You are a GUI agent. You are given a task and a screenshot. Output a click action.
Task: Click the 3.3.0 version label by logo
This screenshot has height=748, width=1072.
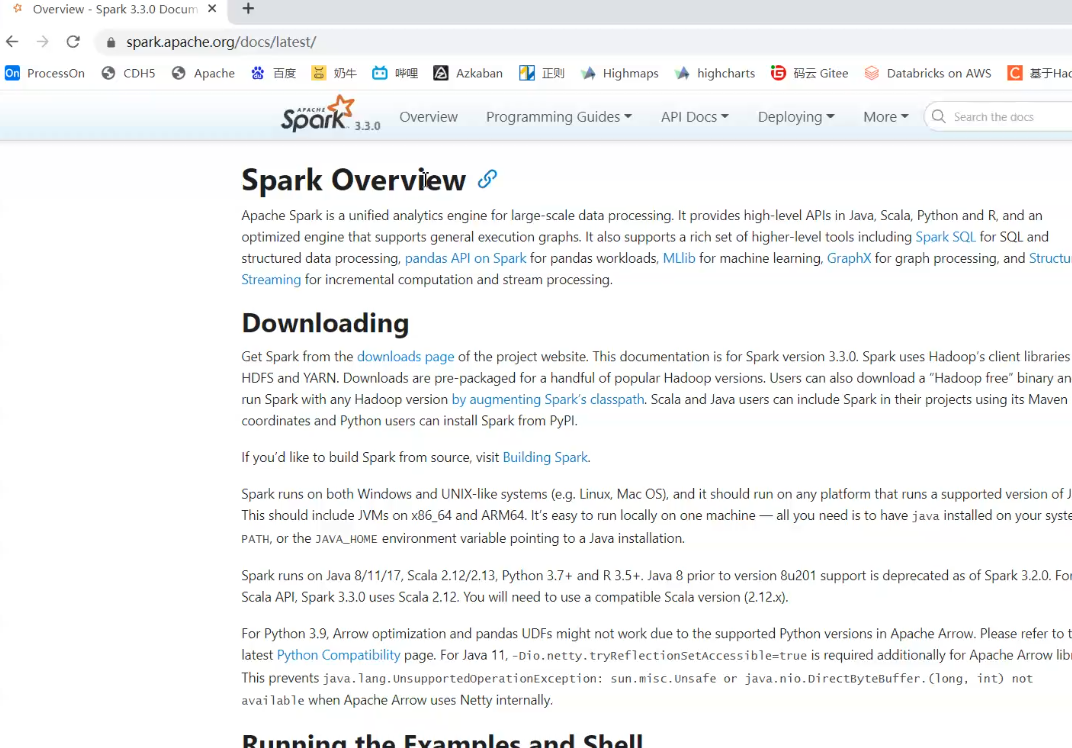pyautogui.click(x=367, y=126)
